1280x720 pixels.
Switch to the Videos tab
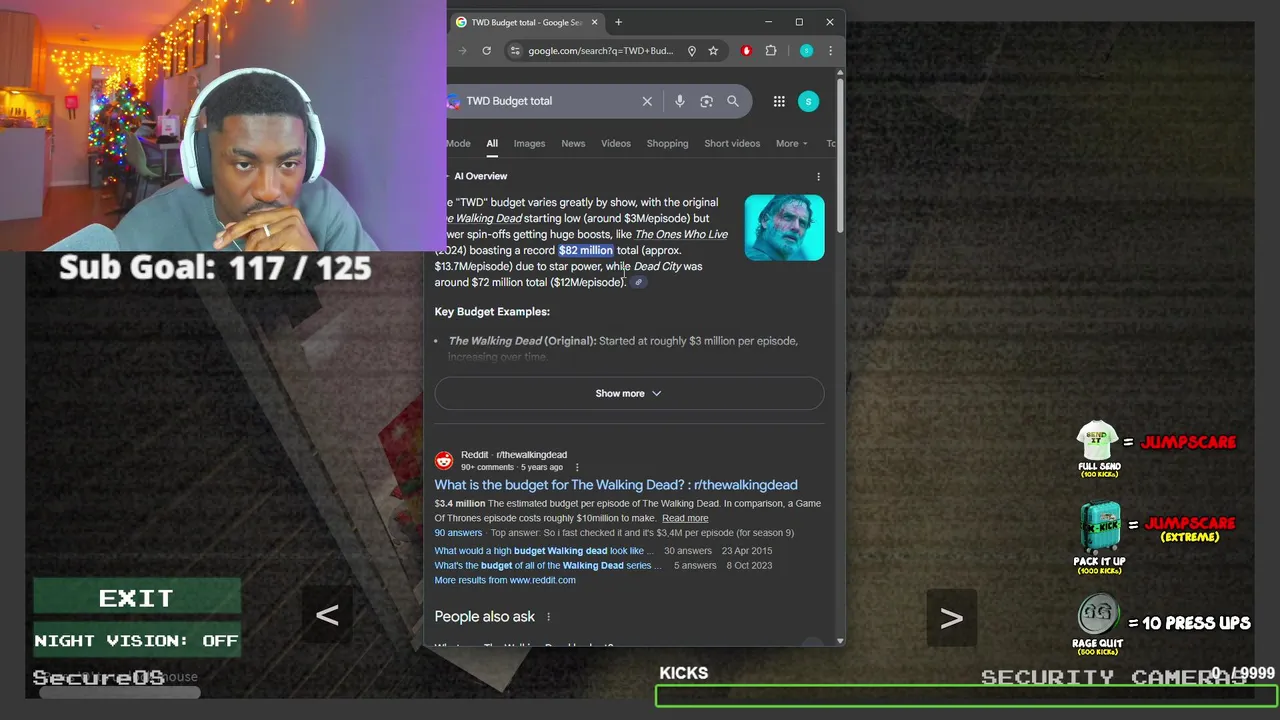pos(616,143)
